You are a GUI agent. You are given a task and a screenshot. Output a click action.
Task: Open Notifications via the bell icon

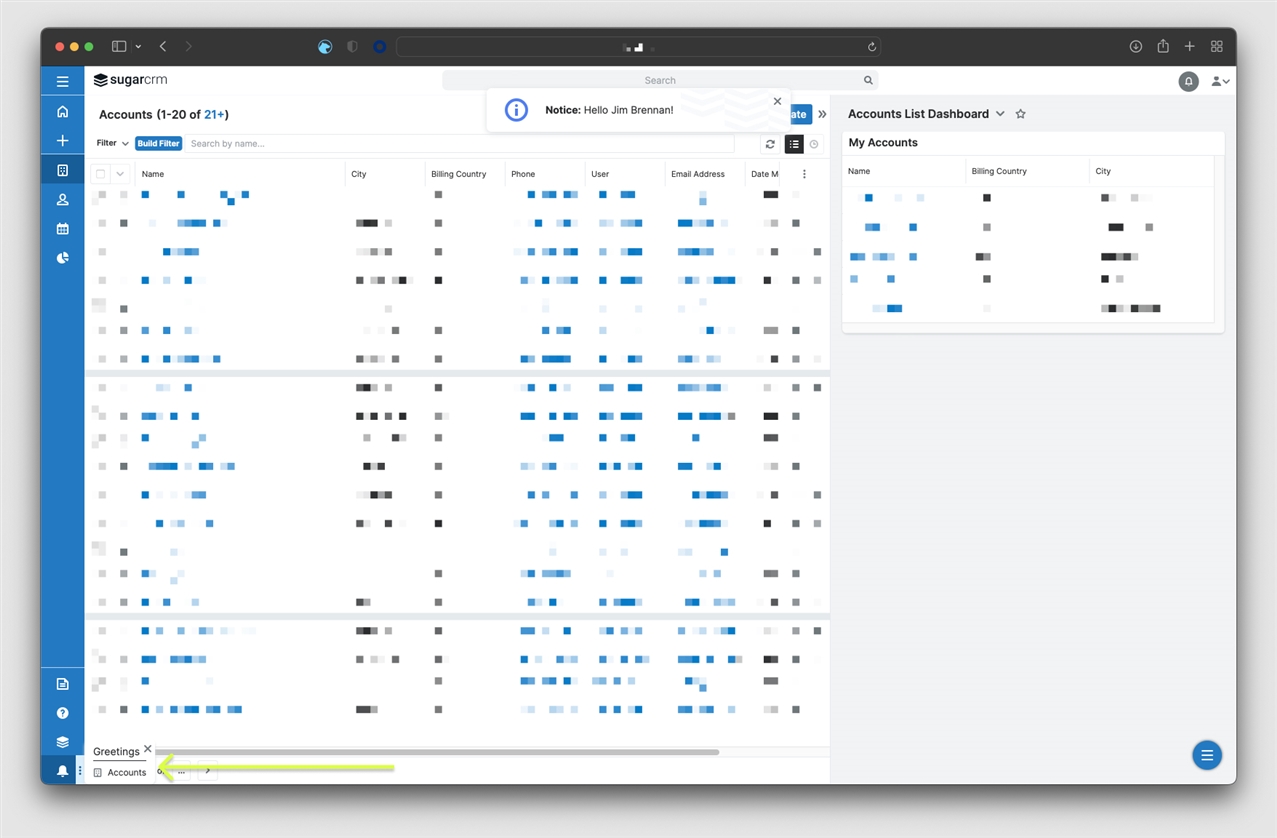coord(62,770)
